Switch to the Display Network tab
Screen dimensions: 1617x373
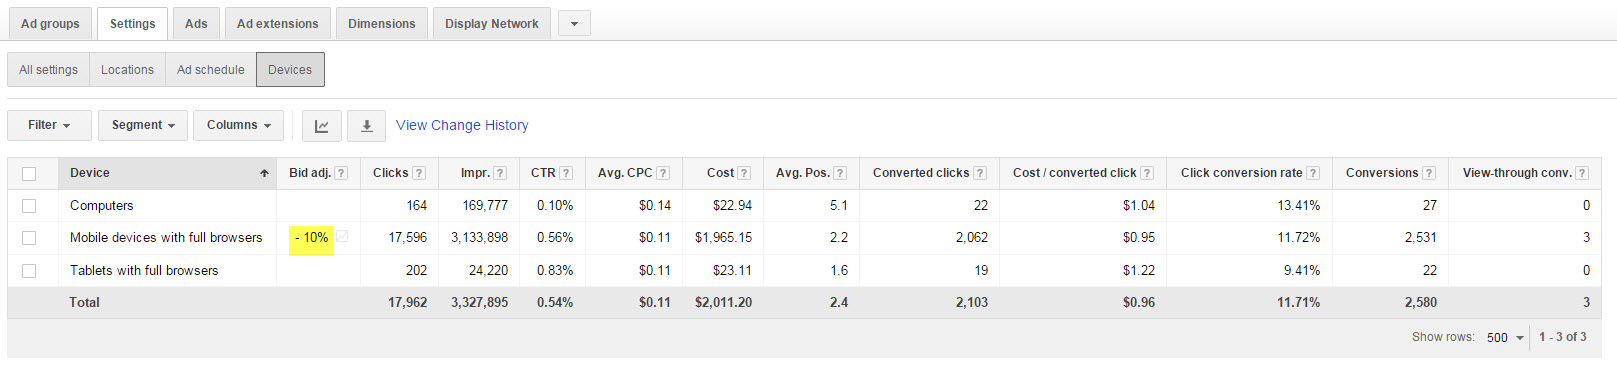tap(492, 24)
